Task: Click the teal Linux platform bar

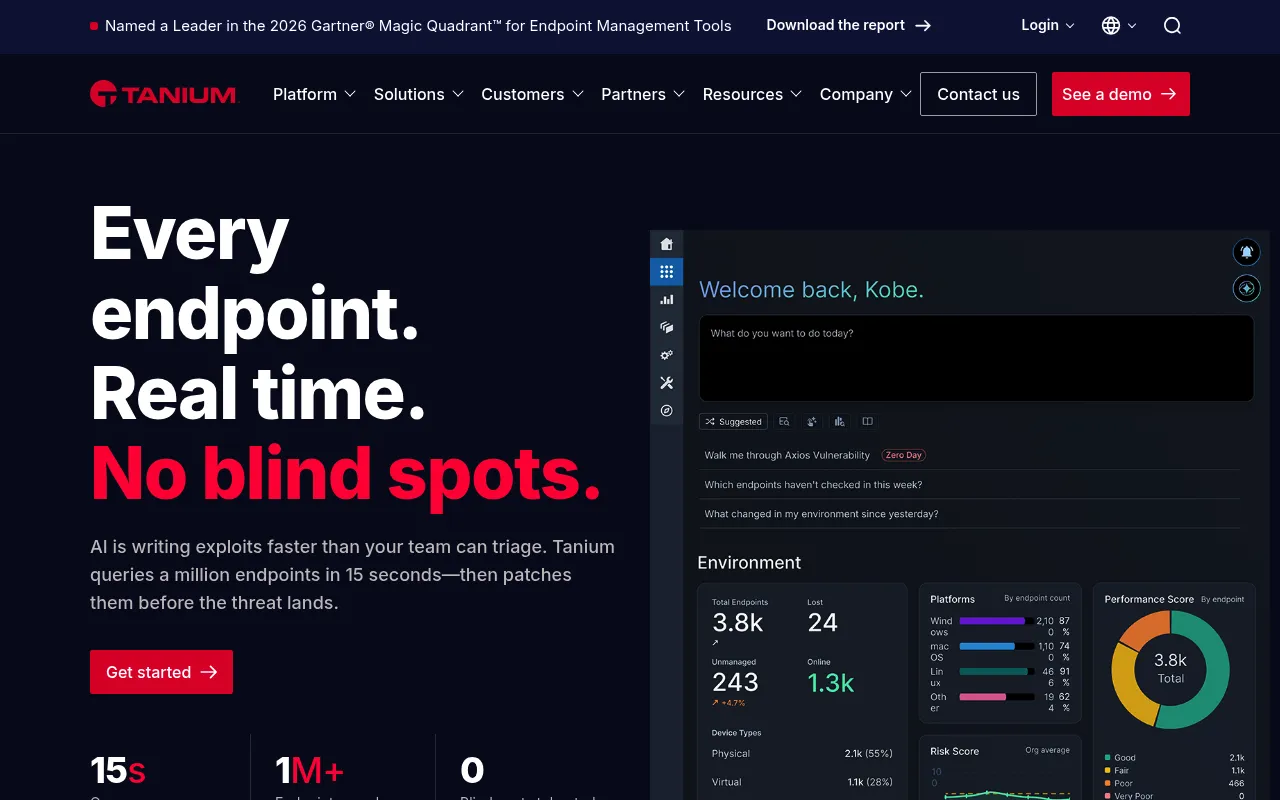Action: pyautogui.click(x=993, y=671)
